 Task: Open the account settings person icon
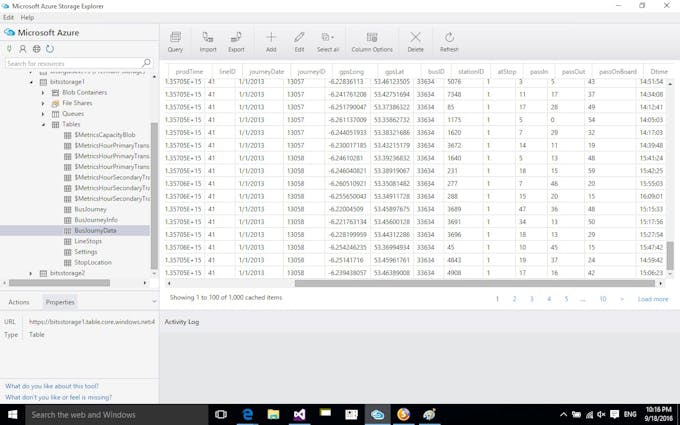pos(23,49)
